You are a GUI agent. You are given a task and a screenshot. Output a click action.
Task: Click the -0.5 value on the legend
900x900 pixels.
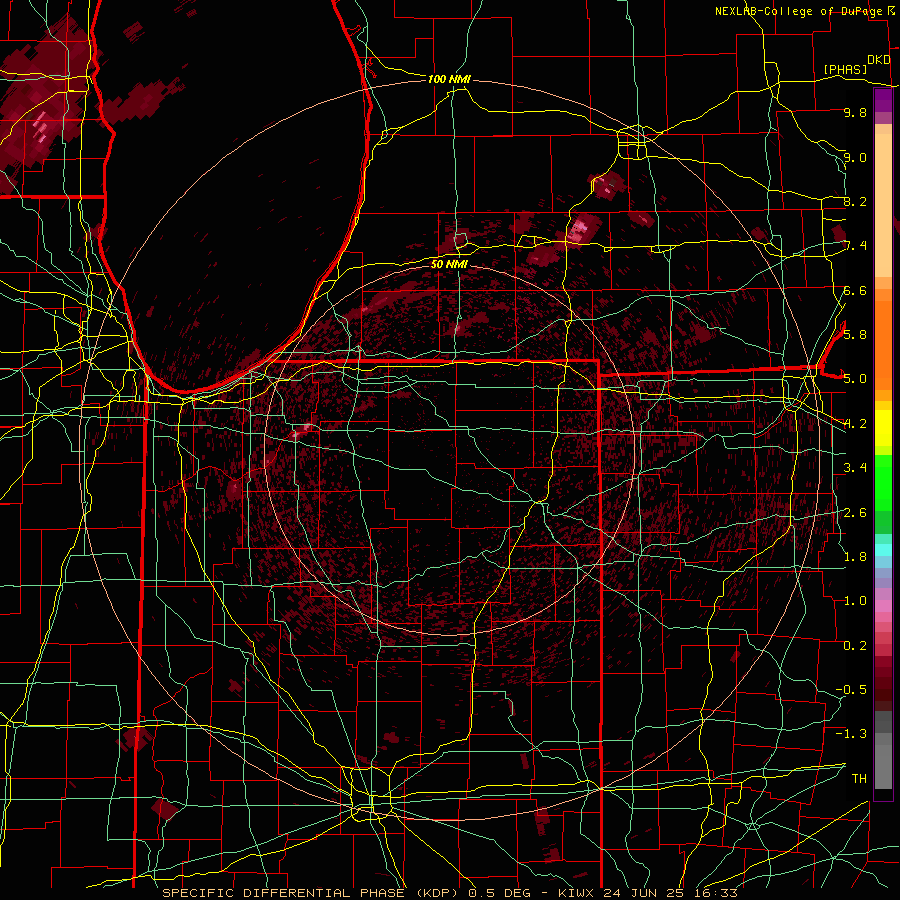click(x=851, y=689)
